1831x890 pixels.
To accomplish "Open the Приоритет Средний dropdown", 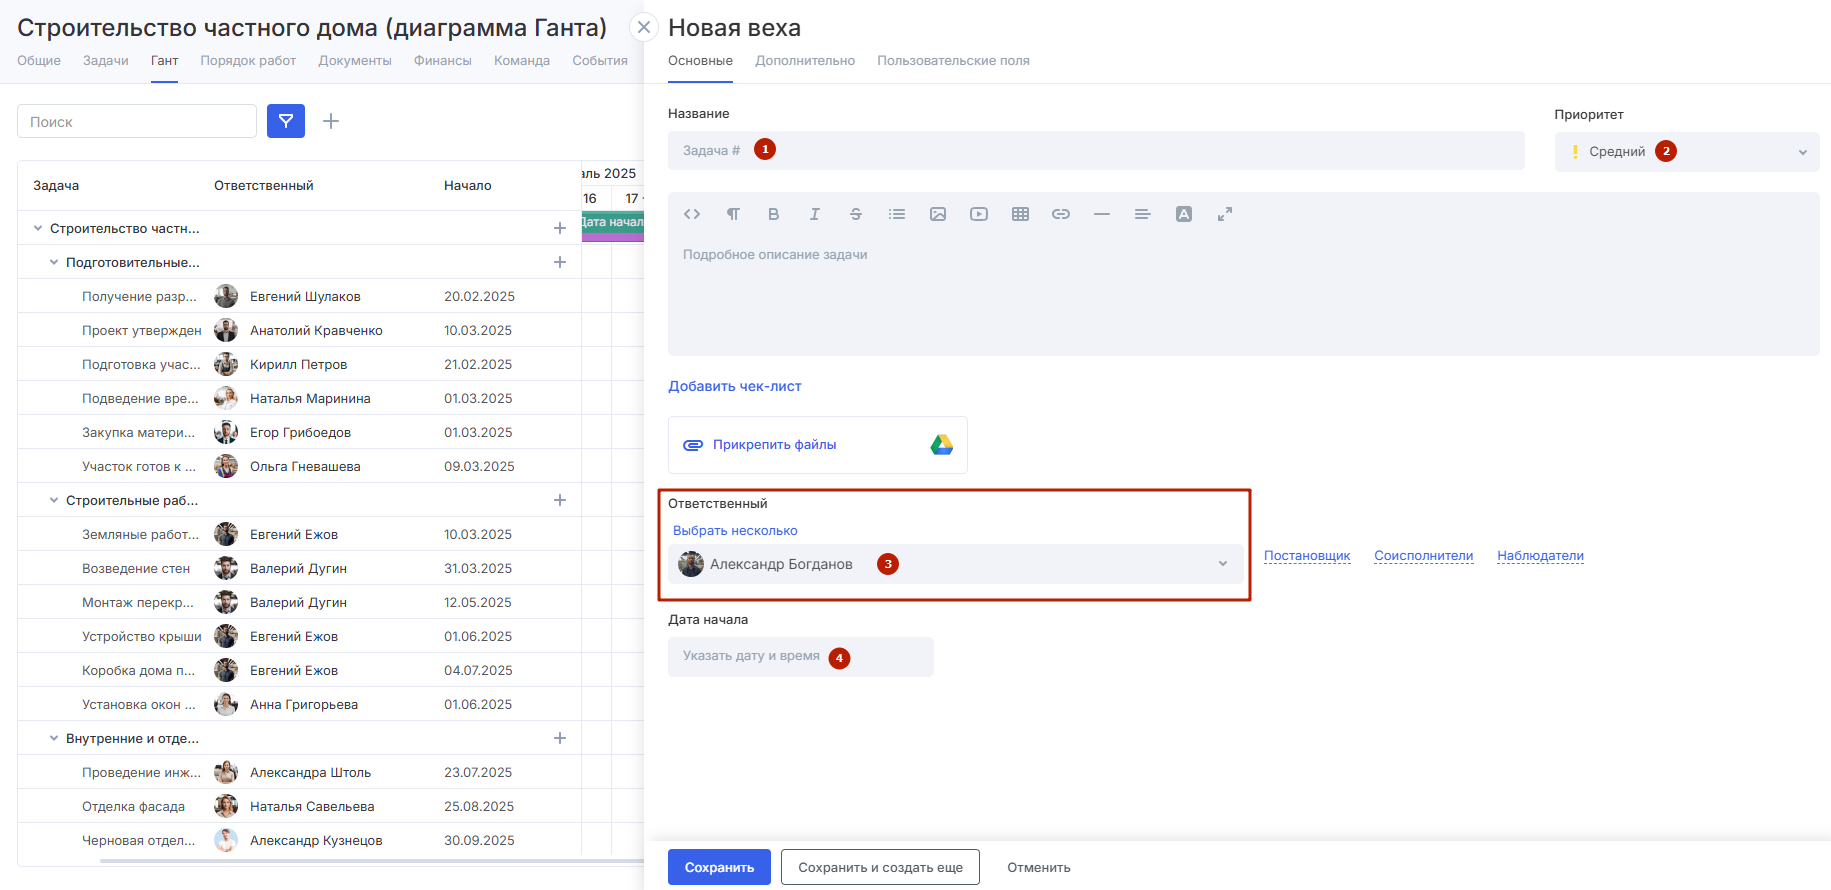I will point(1687,152).
